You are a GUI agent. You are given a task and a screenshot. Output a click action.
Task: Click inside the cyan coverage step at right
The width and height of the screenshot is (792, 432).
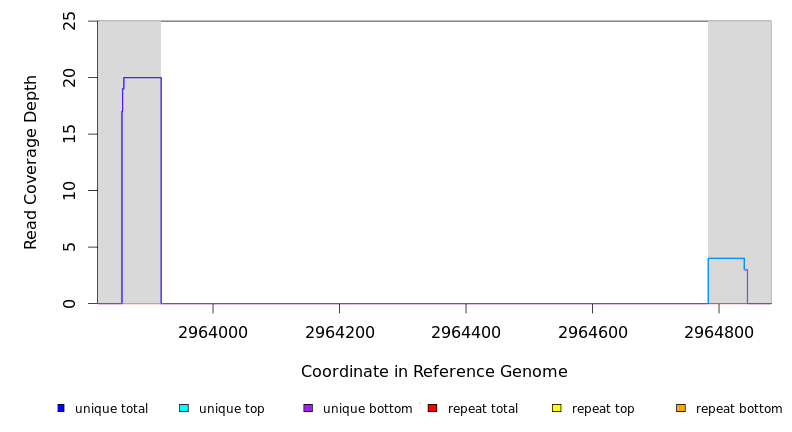[x=725, y=281]
